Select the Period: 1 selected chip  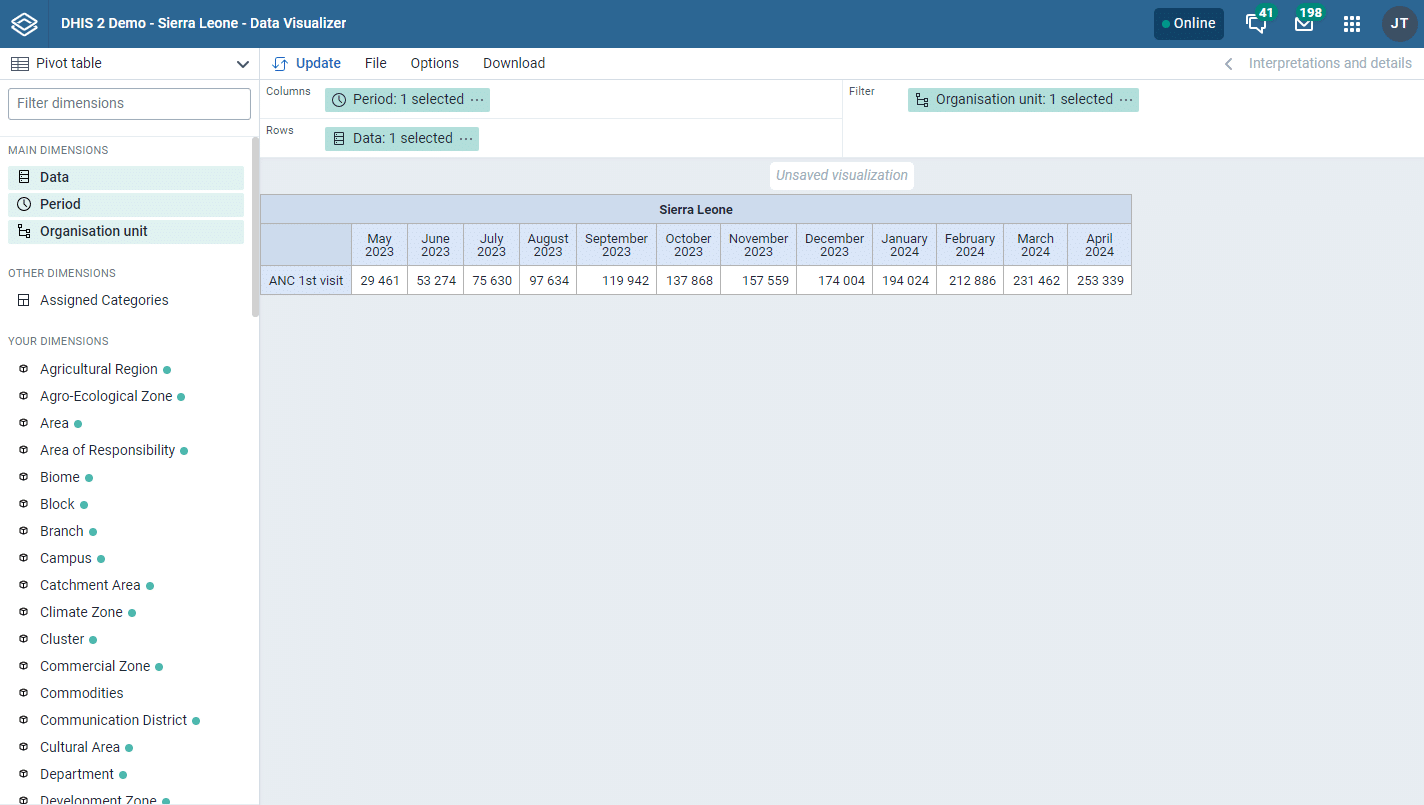(x=407, y=100)
